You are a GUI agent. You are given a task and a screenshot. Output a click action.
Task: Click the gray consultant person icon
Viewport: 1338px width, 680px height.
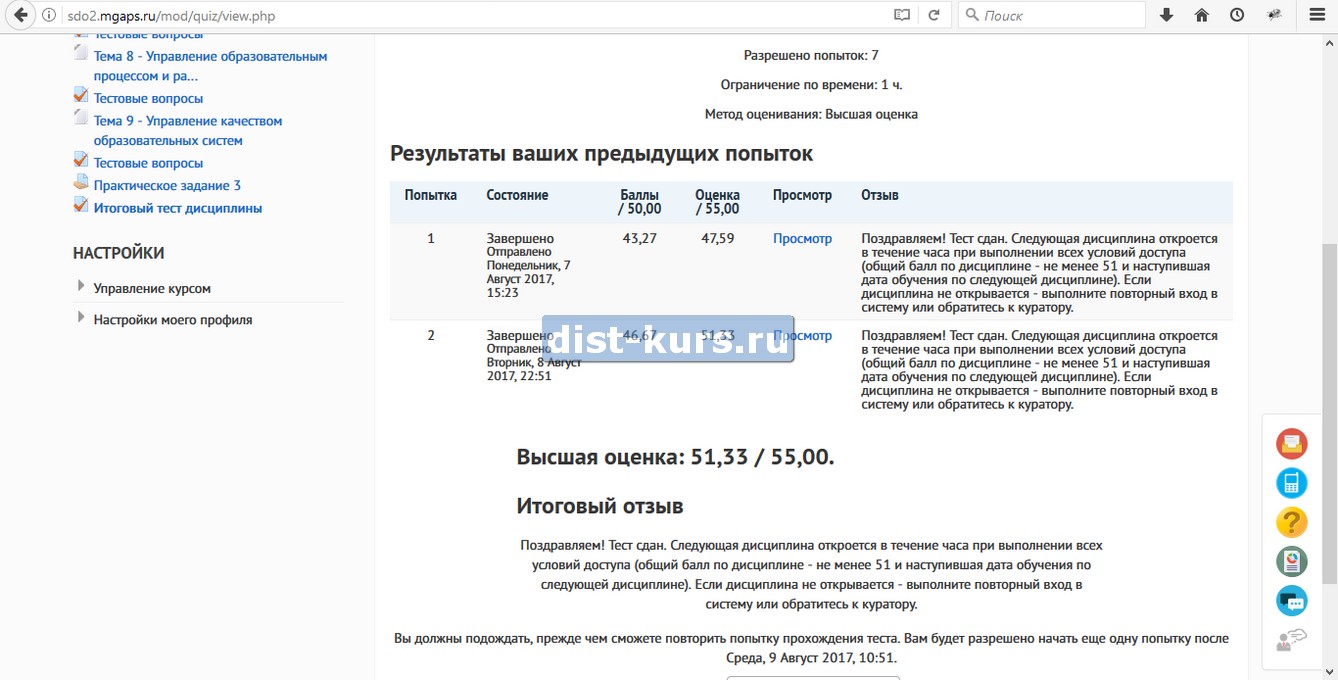pyautogui.click(x=1292, y=639)
